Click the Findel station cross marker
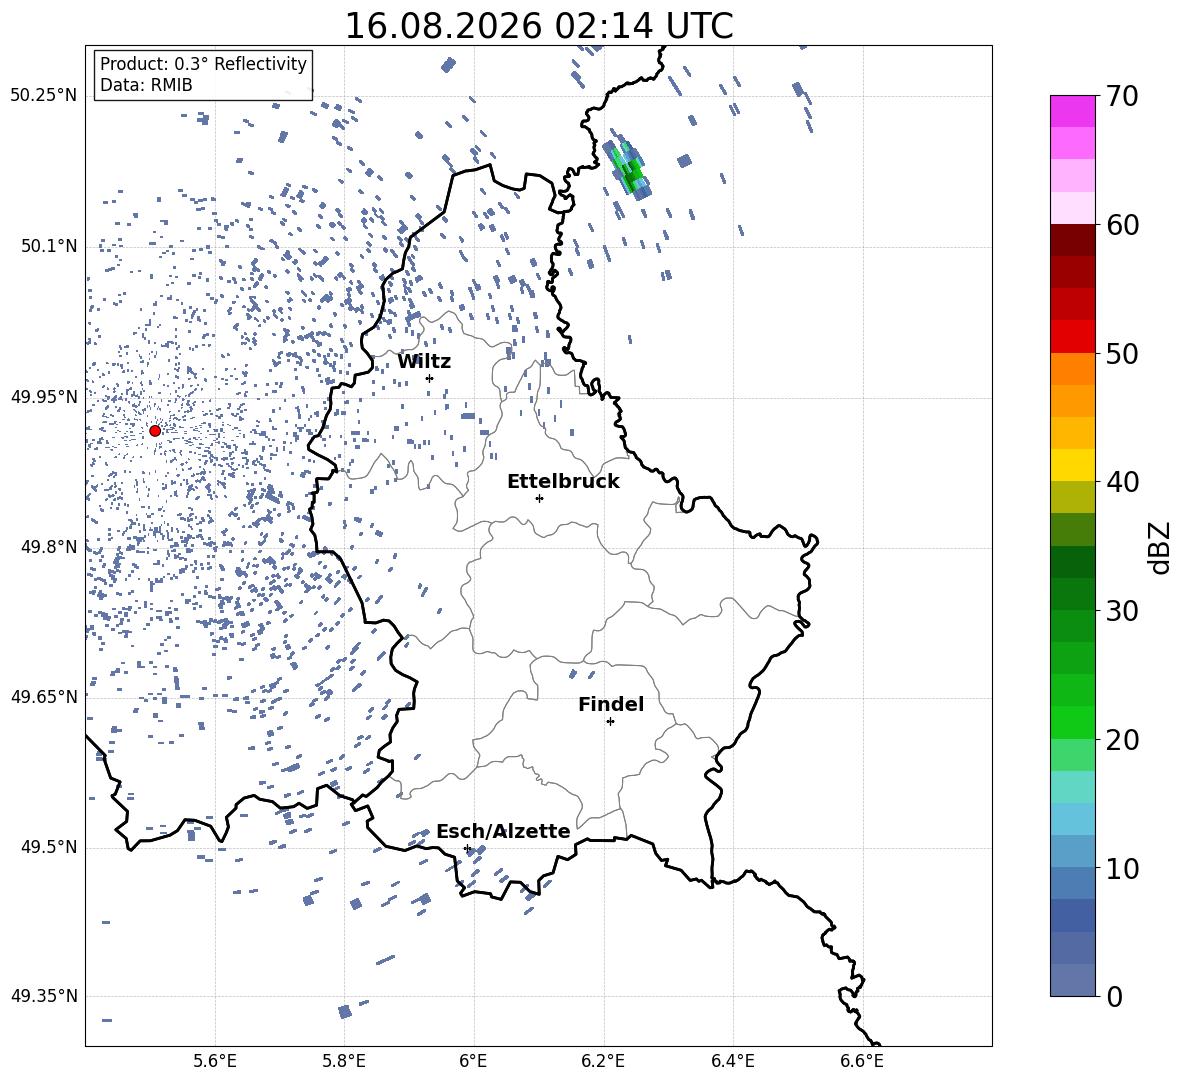 point(610,722)
